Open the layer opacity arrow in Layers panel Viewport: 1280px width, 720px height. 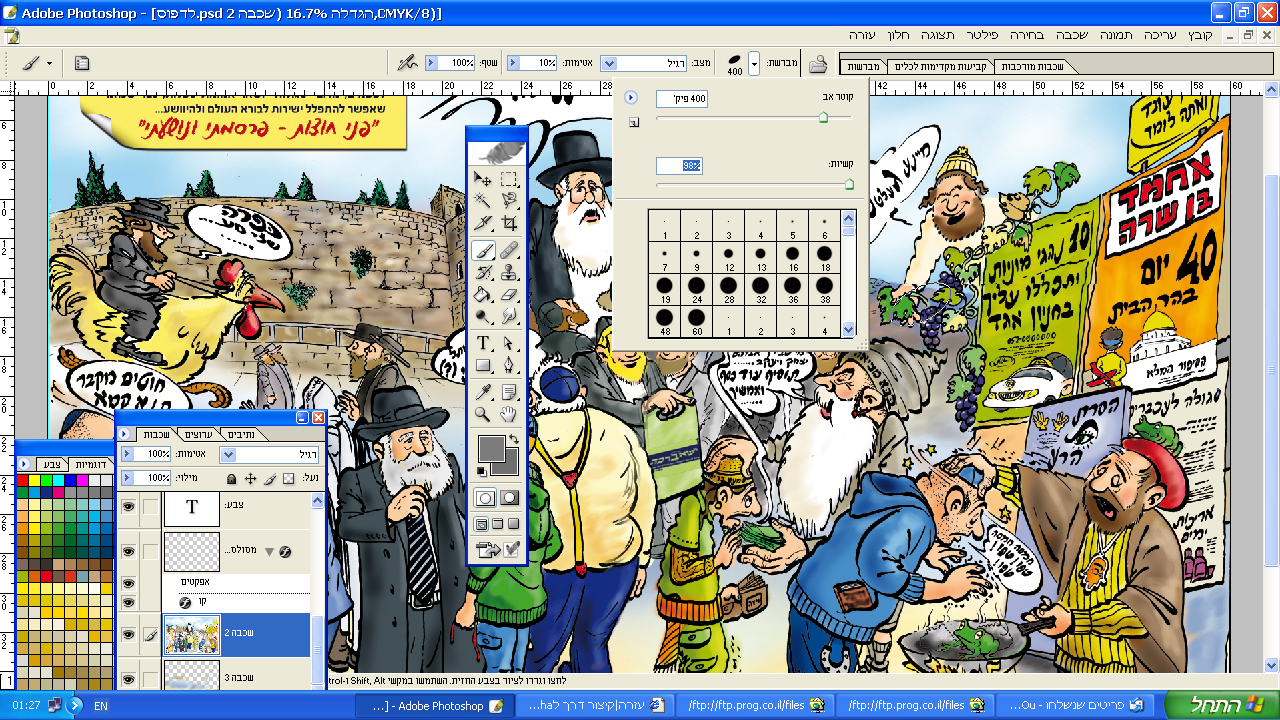127,454
